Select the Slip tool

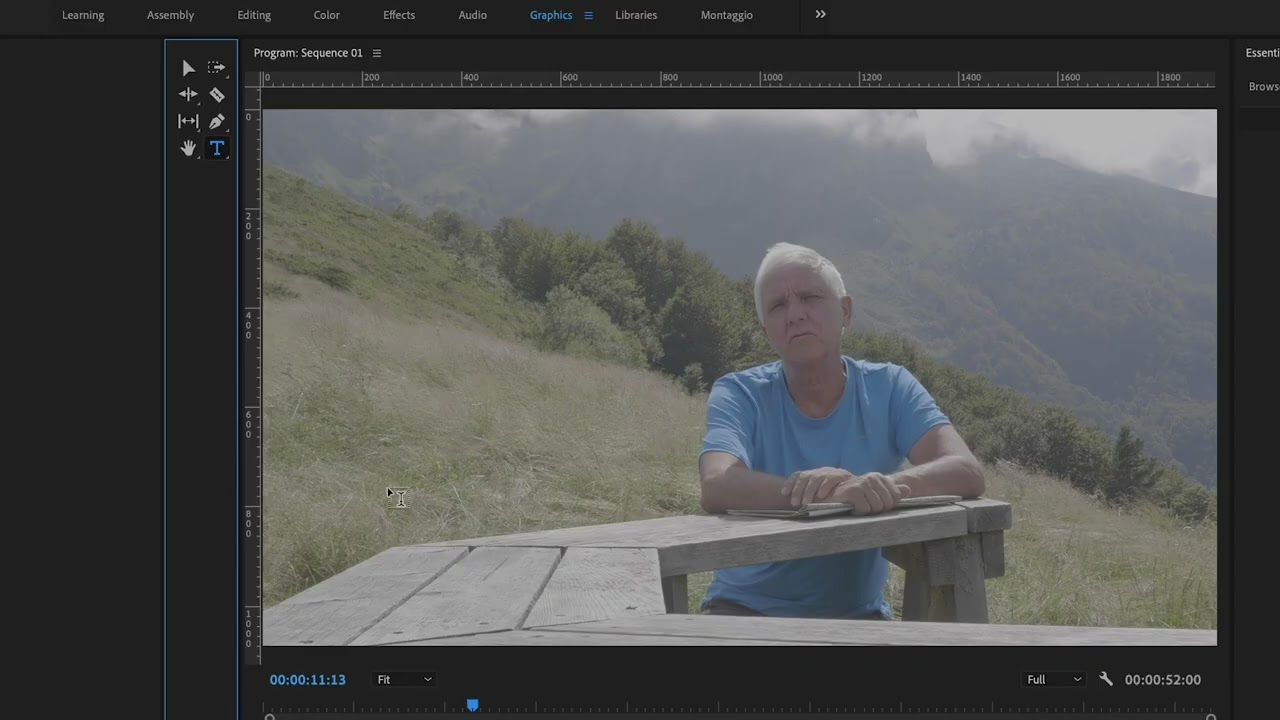click(188, 121)
